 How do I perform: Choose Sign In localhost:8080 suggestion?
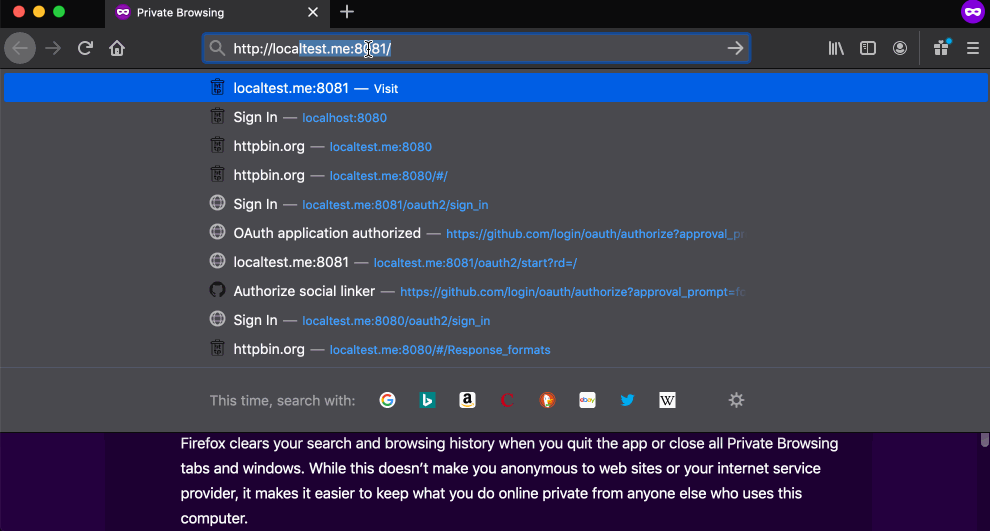pos(496,117)
